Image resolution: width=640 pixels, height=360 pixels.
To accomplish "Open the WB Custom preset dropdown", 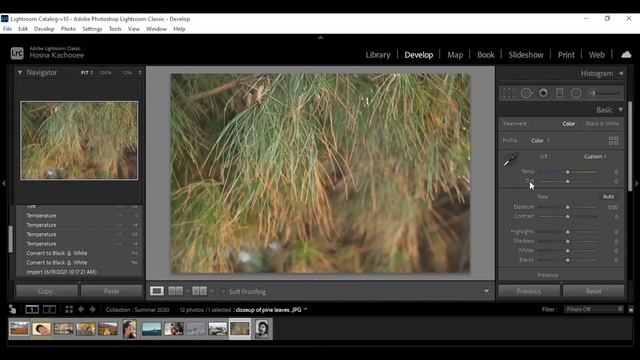I will (x=595, y=156).
